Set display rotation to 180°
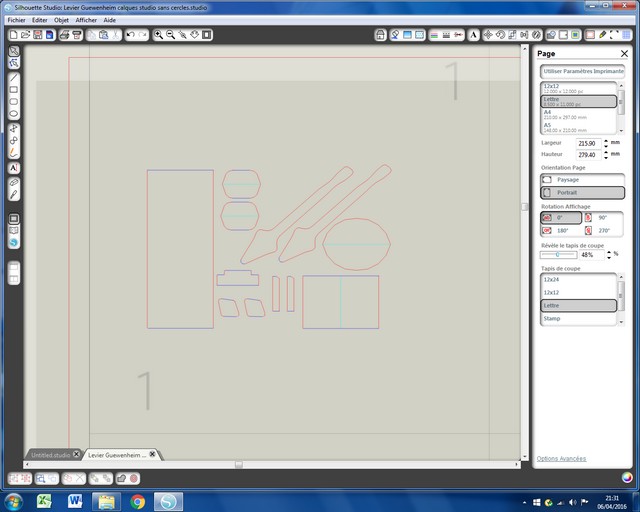The image size is (640, 512). coord(560,230)
